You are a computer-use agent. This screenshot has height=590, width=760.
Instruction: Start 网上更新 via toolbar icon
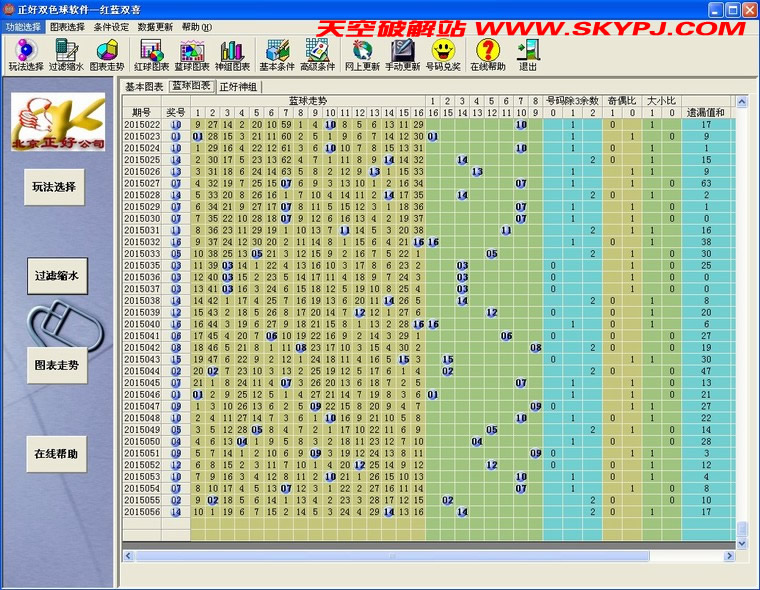tap(362, 55)
